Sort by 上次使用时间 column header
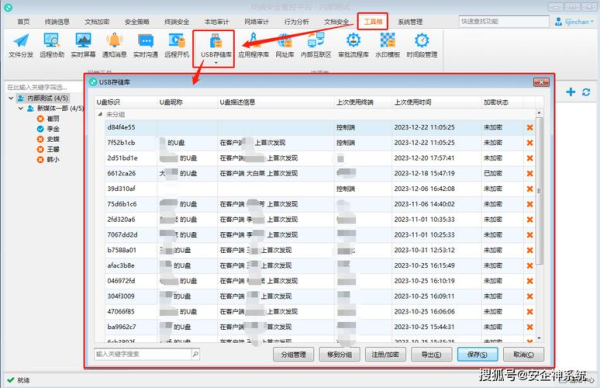 pos(436,102)
